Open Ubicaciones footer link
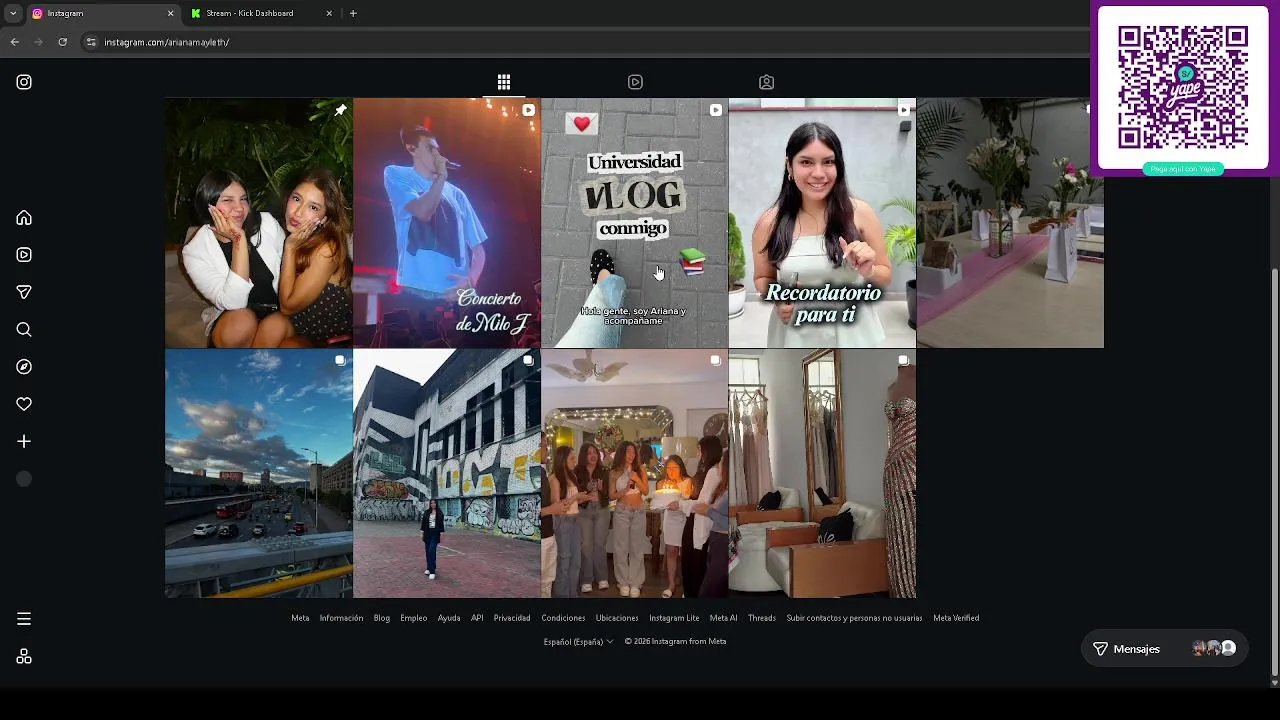This screenshot has width=1280, height=720. coord(617,618)
